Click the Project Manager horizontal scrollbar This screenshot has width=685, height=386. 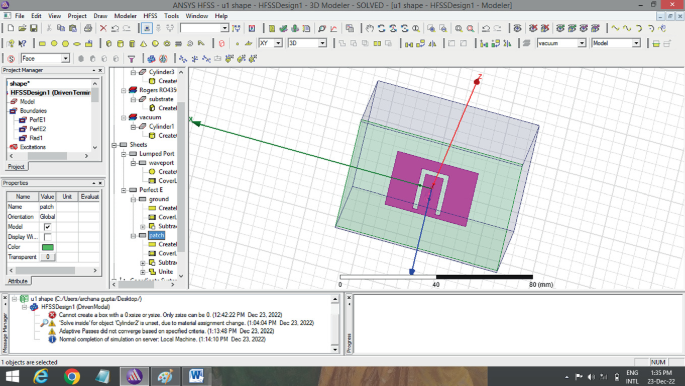tap(49, 156)
